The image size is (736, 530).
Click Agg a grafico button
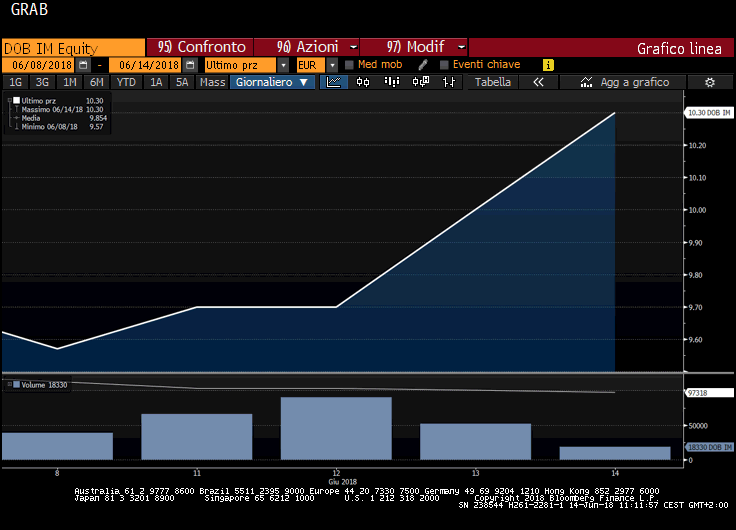625,82
